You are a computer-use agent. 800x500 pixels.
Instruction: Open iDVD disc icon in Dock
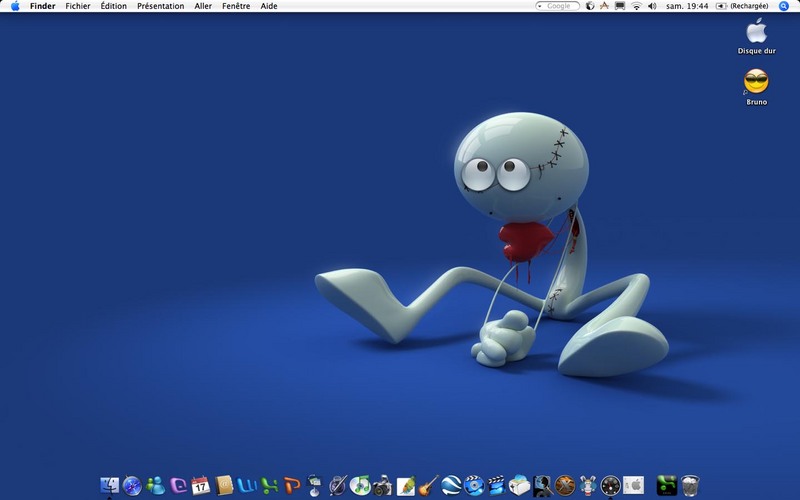pyautogui.click(x=474, y=485)
